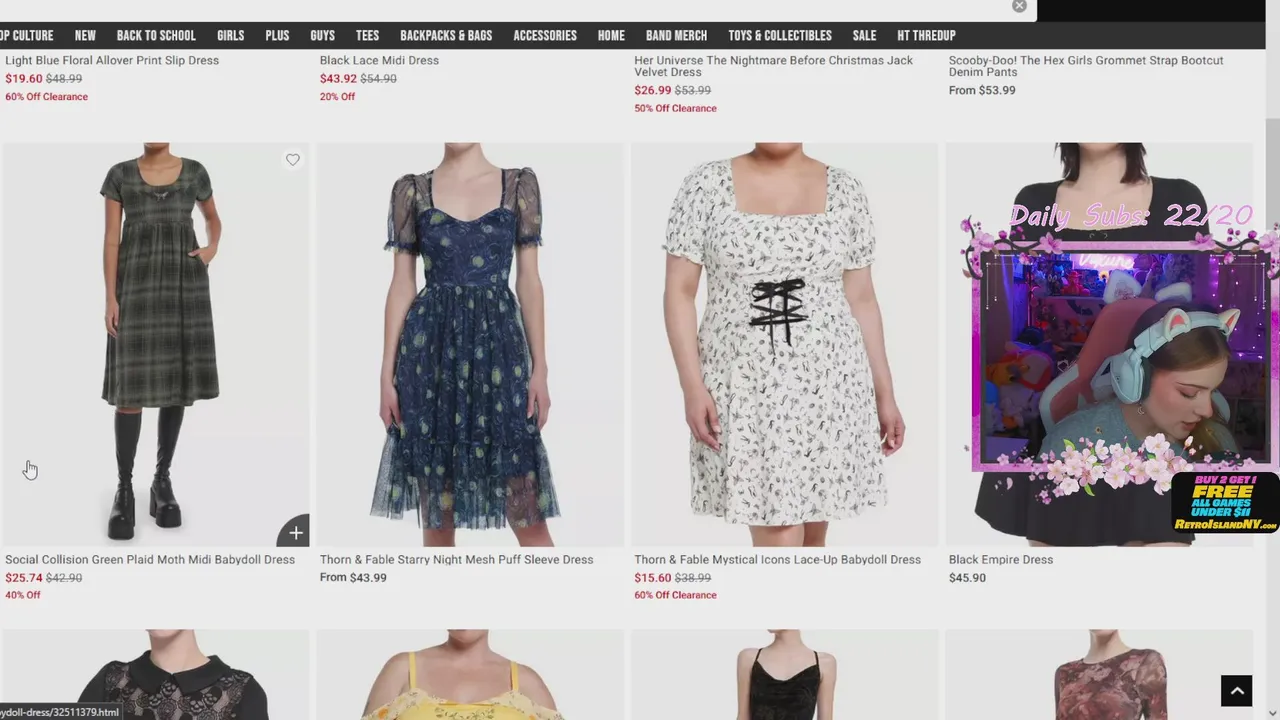Click the $43.92 sale price

tap(338, 79)
